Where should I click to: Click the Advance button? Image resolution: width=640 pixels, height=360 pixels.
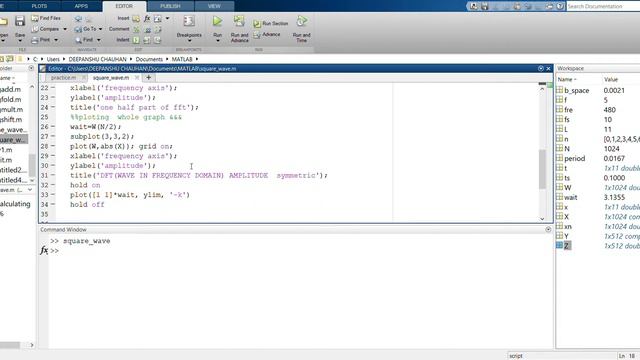pyautogui.click(x=267, y=35)
